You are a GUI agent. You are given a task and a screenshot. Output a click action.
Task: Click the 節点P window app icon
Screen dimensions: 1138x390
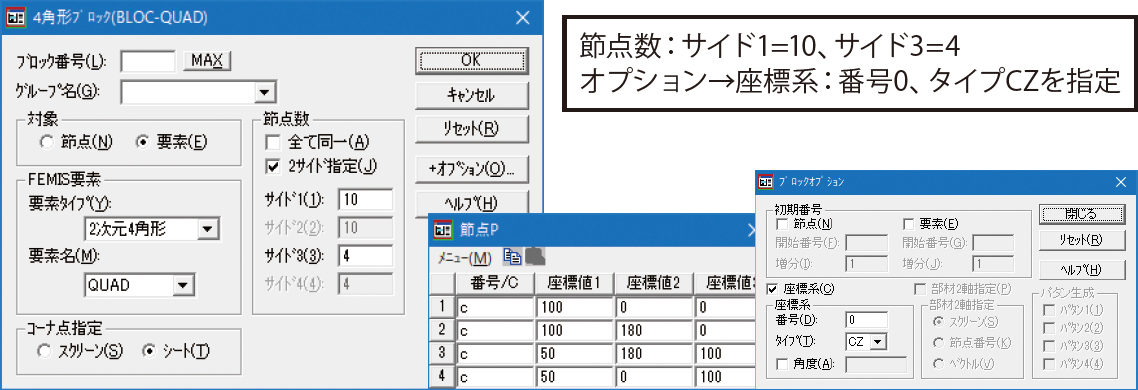click(442, 230)
